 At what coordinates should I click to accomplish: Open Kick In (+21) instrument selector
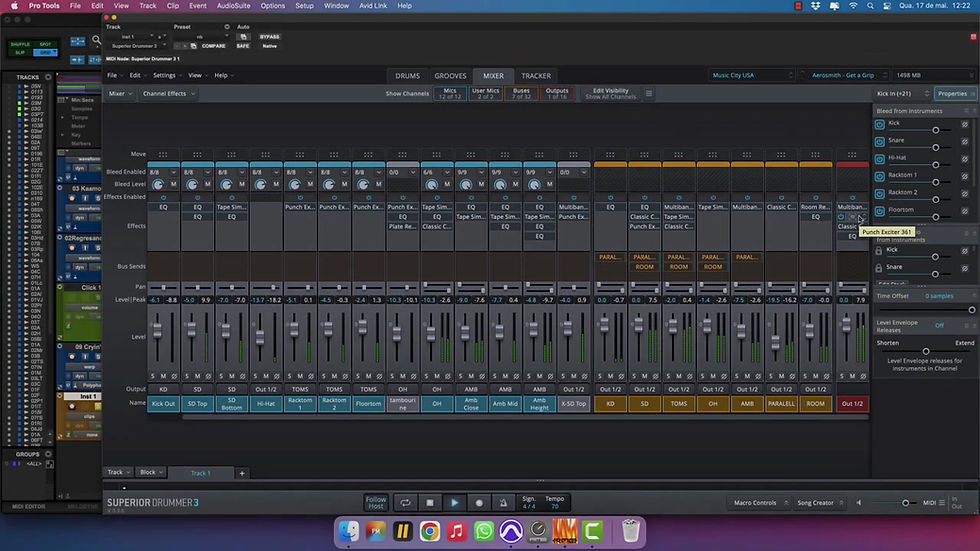(x=902, y=94)
